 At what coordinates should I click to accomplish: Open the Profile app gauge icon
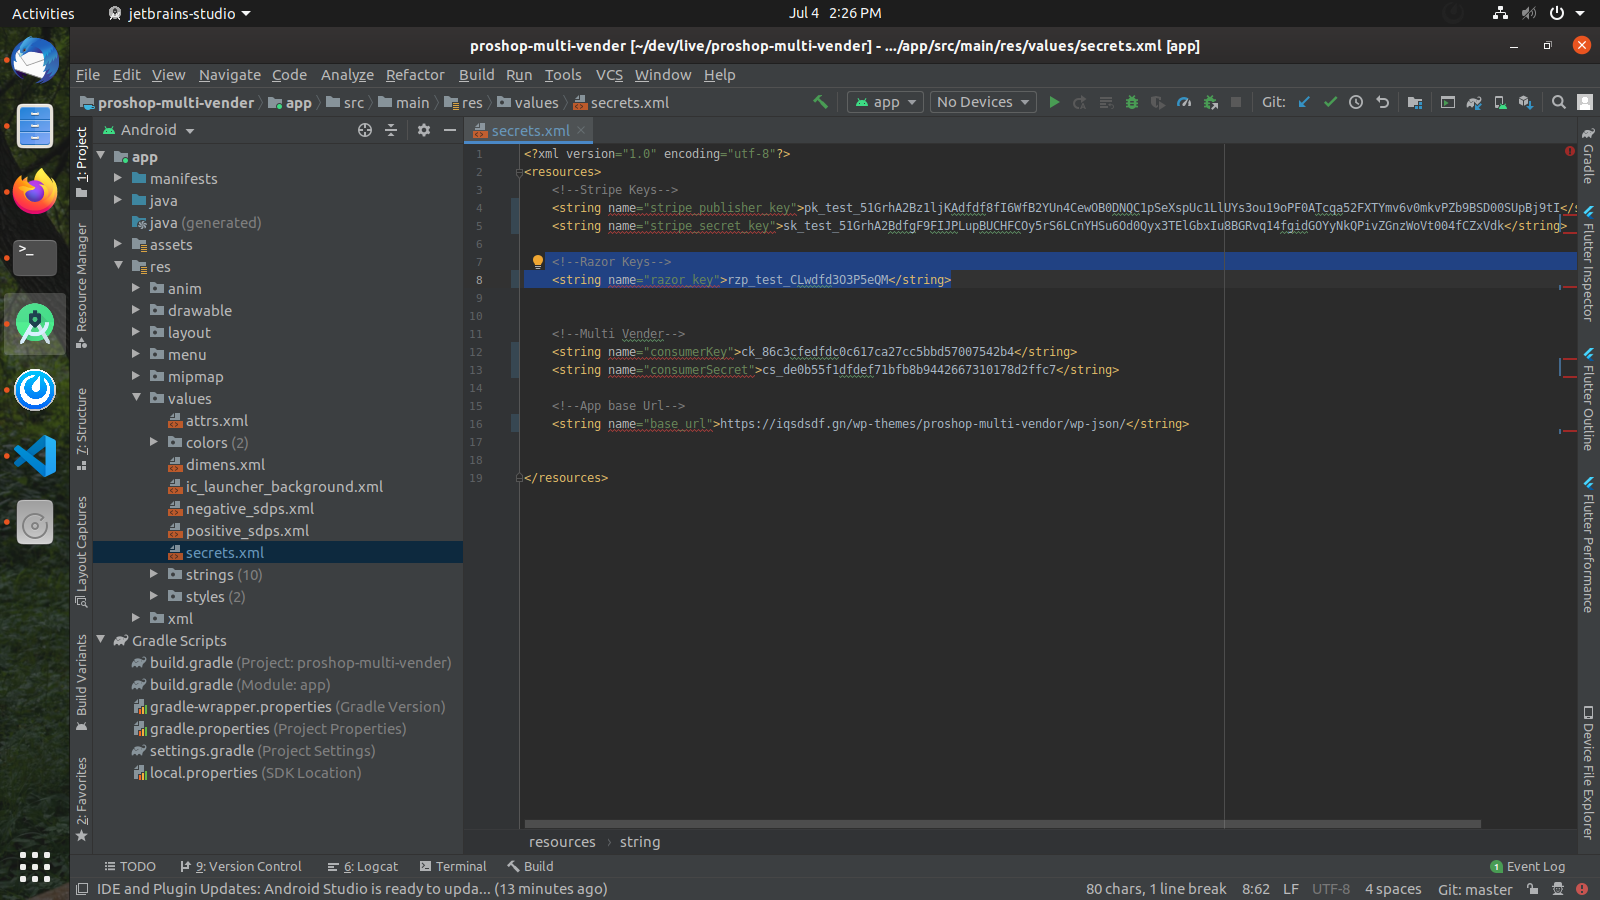[x=1184, y=102]
